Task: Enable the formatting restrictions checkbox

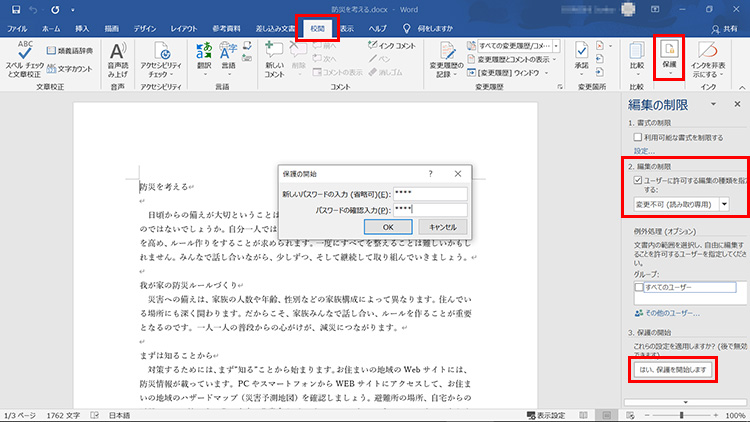Action: (637, 136)
